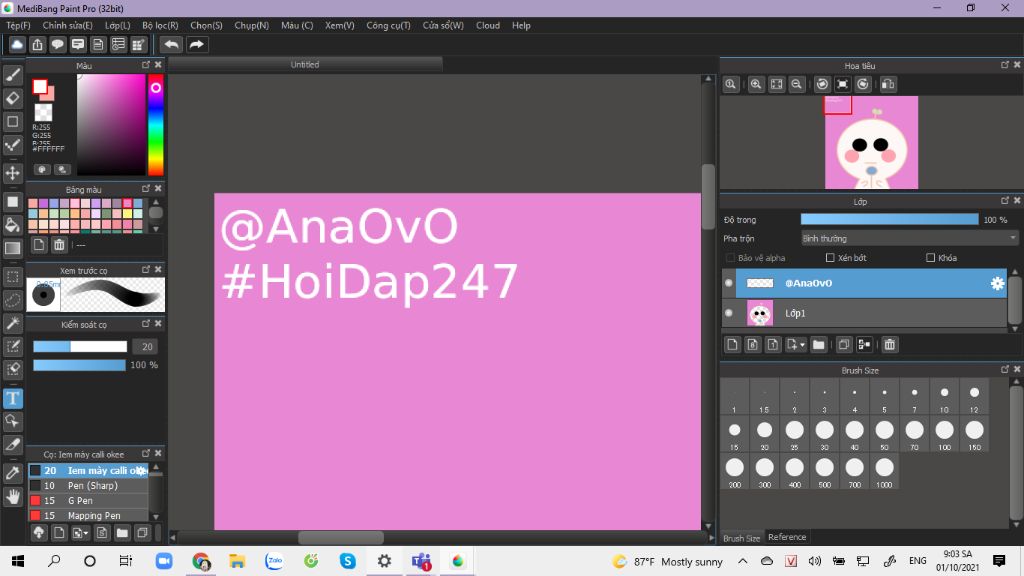The width and height of the screenshot is (1024, 576).
Task: Zoom in using navigator magnifier plus
Action: [x=756, y=84]
